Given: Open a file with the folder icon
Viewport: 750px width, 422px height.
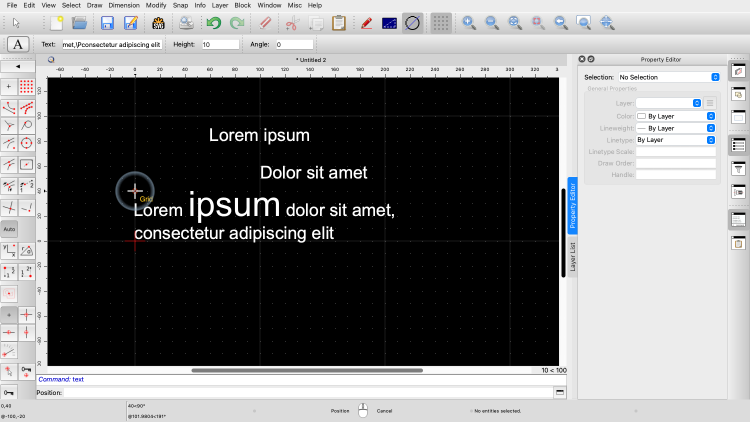Looking at the screenshot, I should click(x=78, y=23).
